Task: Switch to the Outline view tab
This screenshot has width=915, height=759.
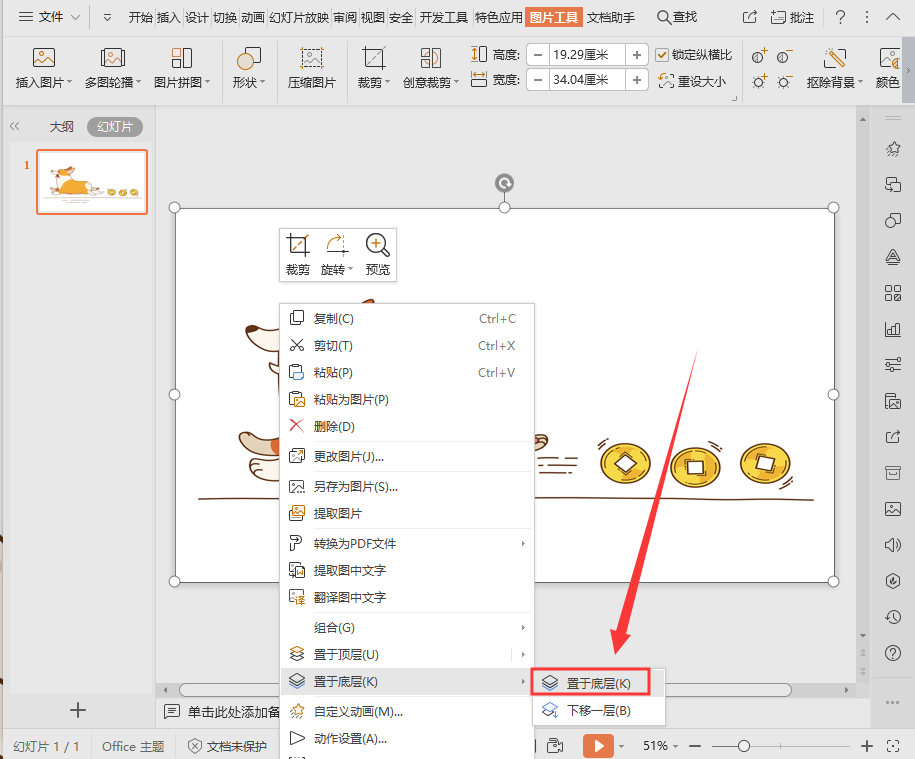Action: pyautogui.click(x=62, y=126)
